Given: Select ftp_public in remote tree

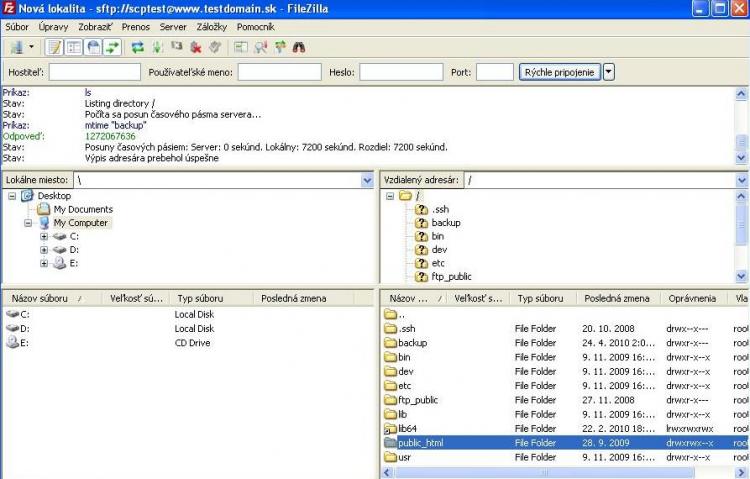Looking at the screenshot, I should pyautogui.click(x=451, y=277).
